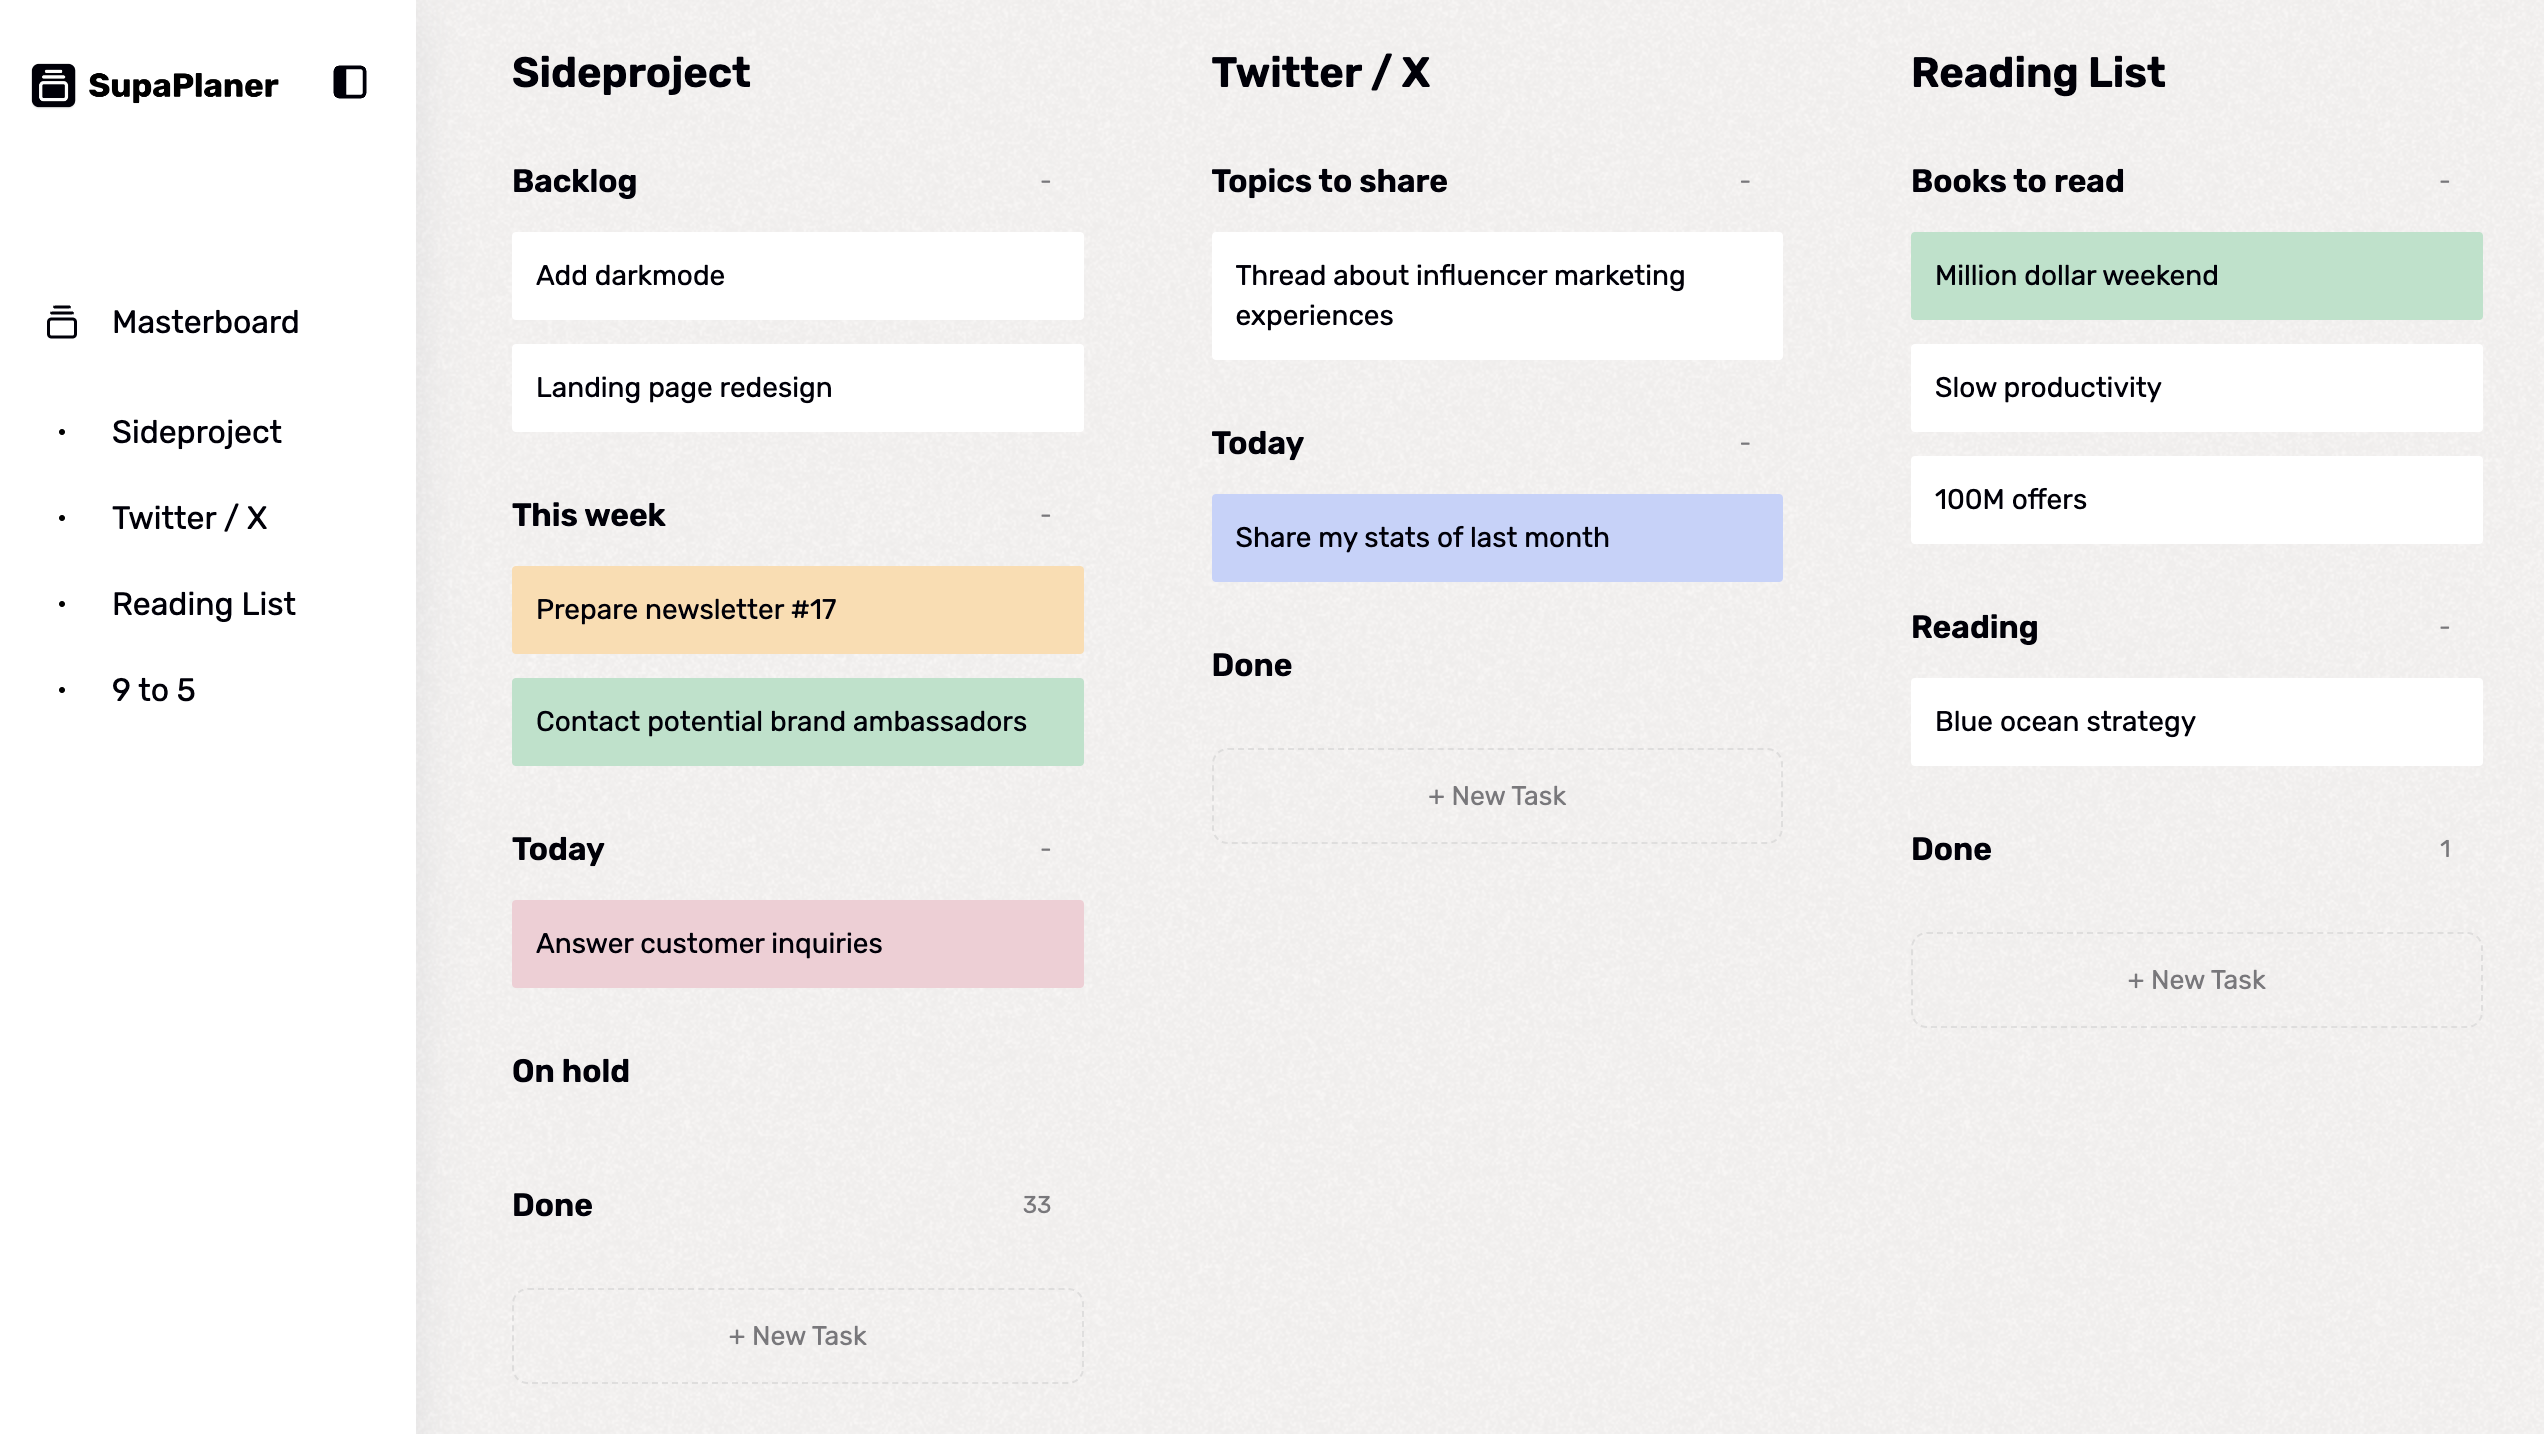The width and height of the screenshot is (2544, 1434).
Task: Expand the Sideproject Done section showing 33
Action: [1037, 1205]
